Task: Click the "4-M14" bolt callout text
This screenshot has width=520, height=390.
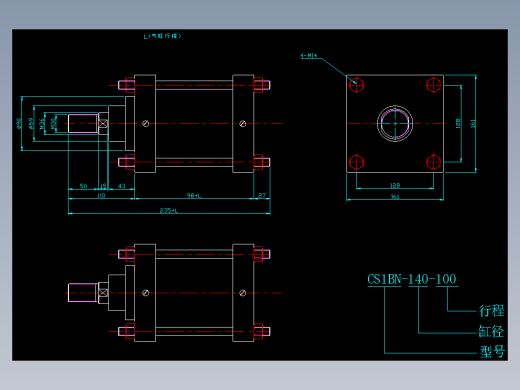Action: click(x=308, y=56)
